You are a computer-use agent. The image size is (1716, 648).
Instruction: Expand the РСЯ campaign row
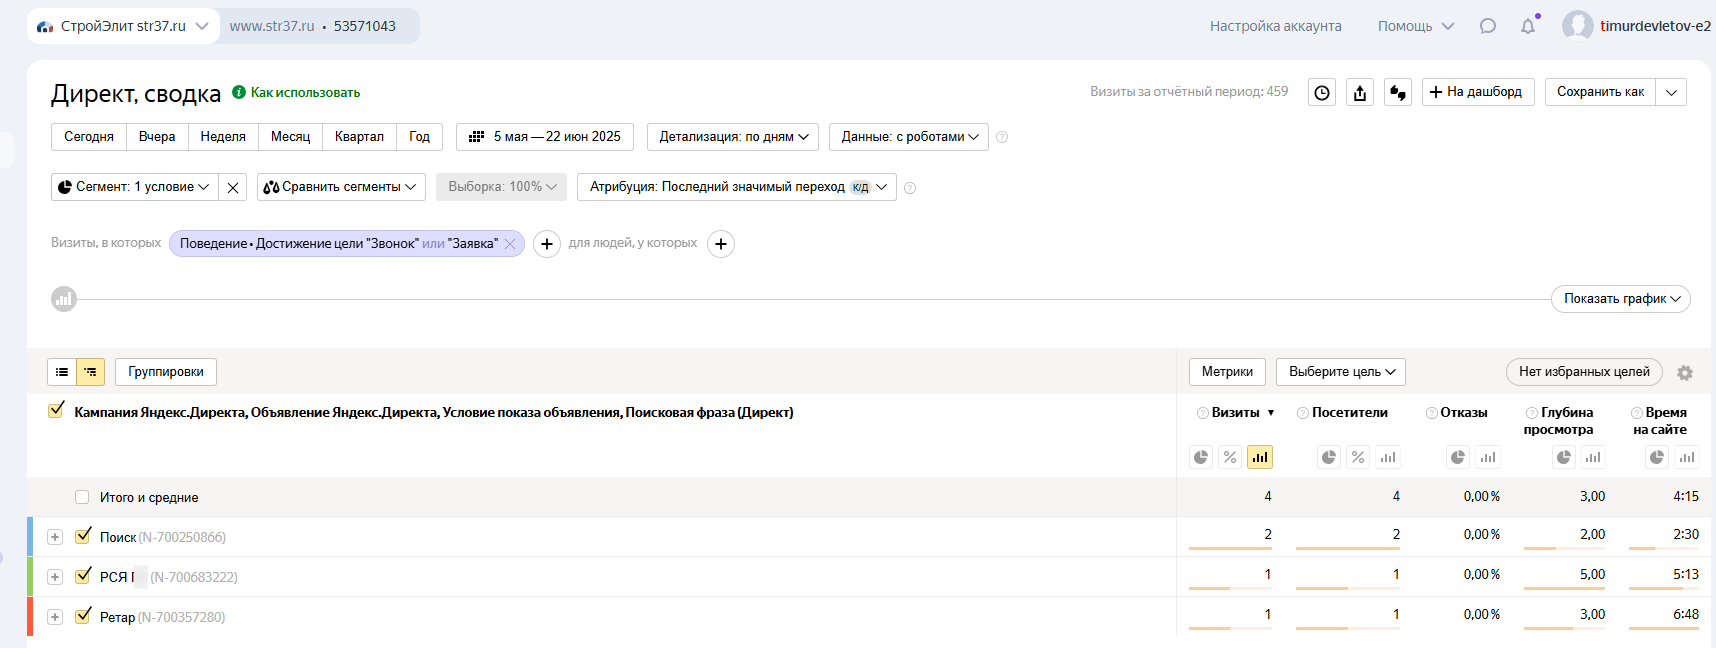(x=55, y=577)
